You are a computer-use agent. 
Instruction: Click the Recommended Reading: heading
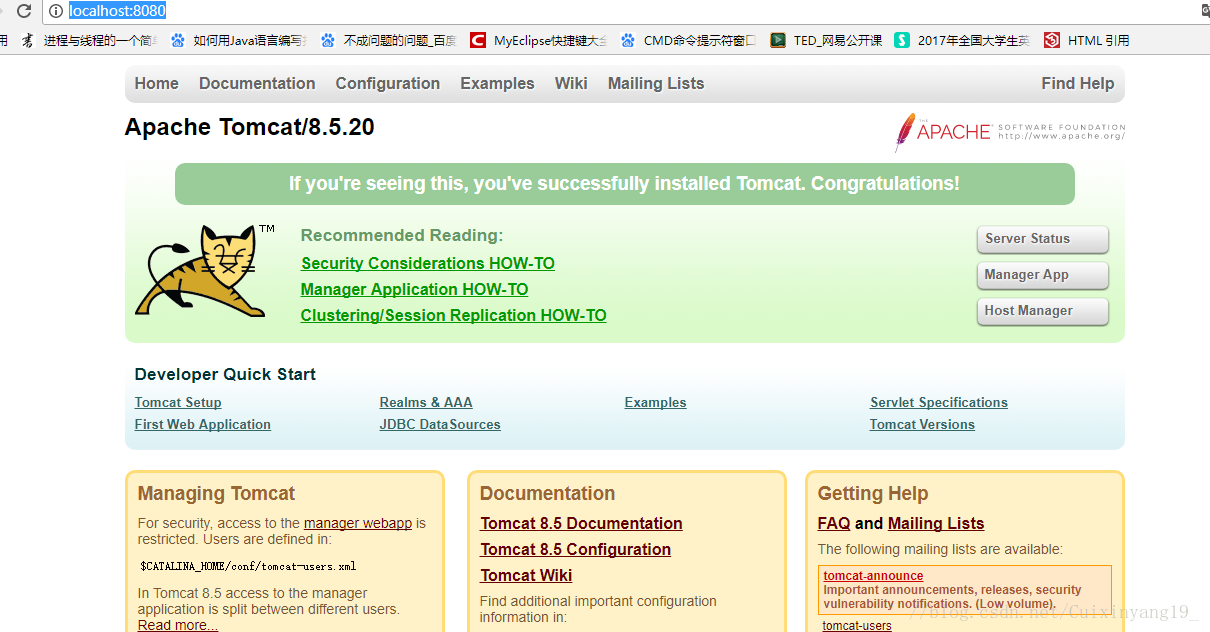[402, 236]
